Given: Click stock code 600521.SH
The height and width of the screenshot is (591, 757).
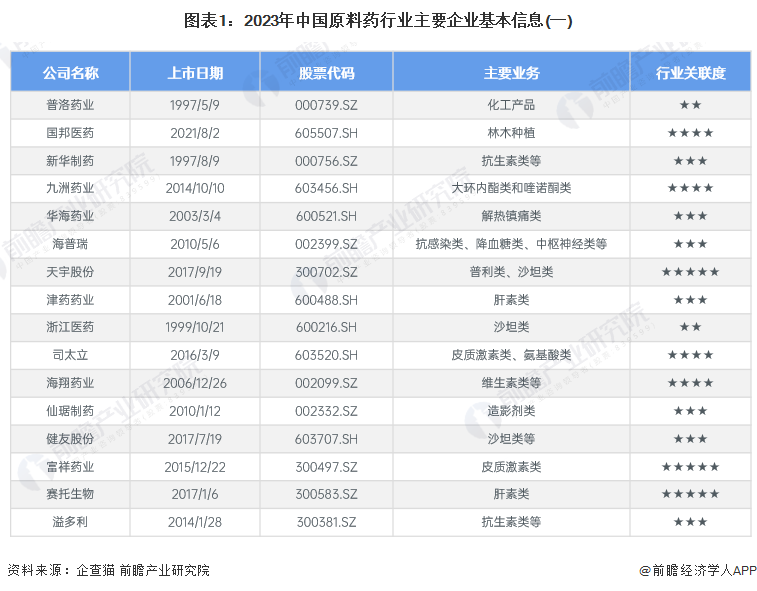Looking at the screenshot, I should point(326,216).
